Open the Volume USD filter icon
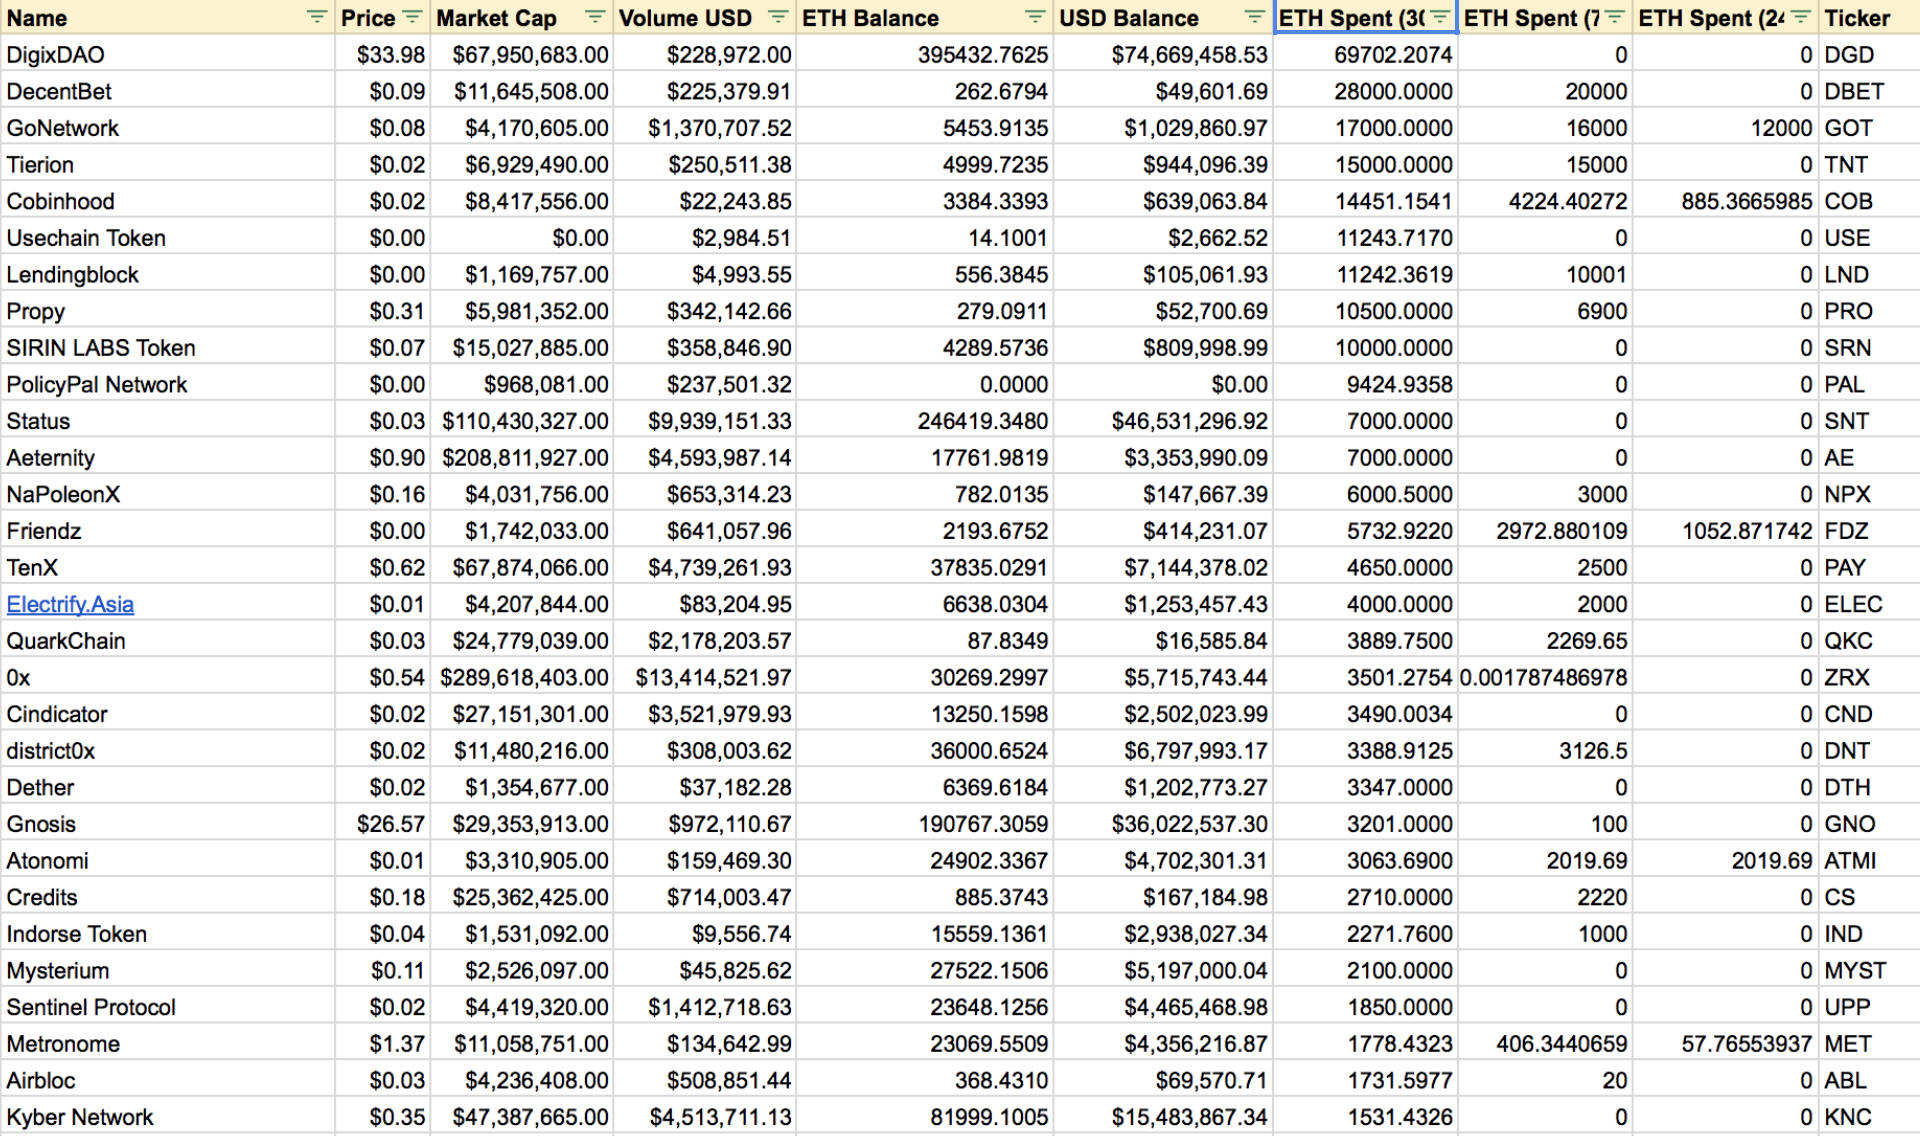 [778, 17]
